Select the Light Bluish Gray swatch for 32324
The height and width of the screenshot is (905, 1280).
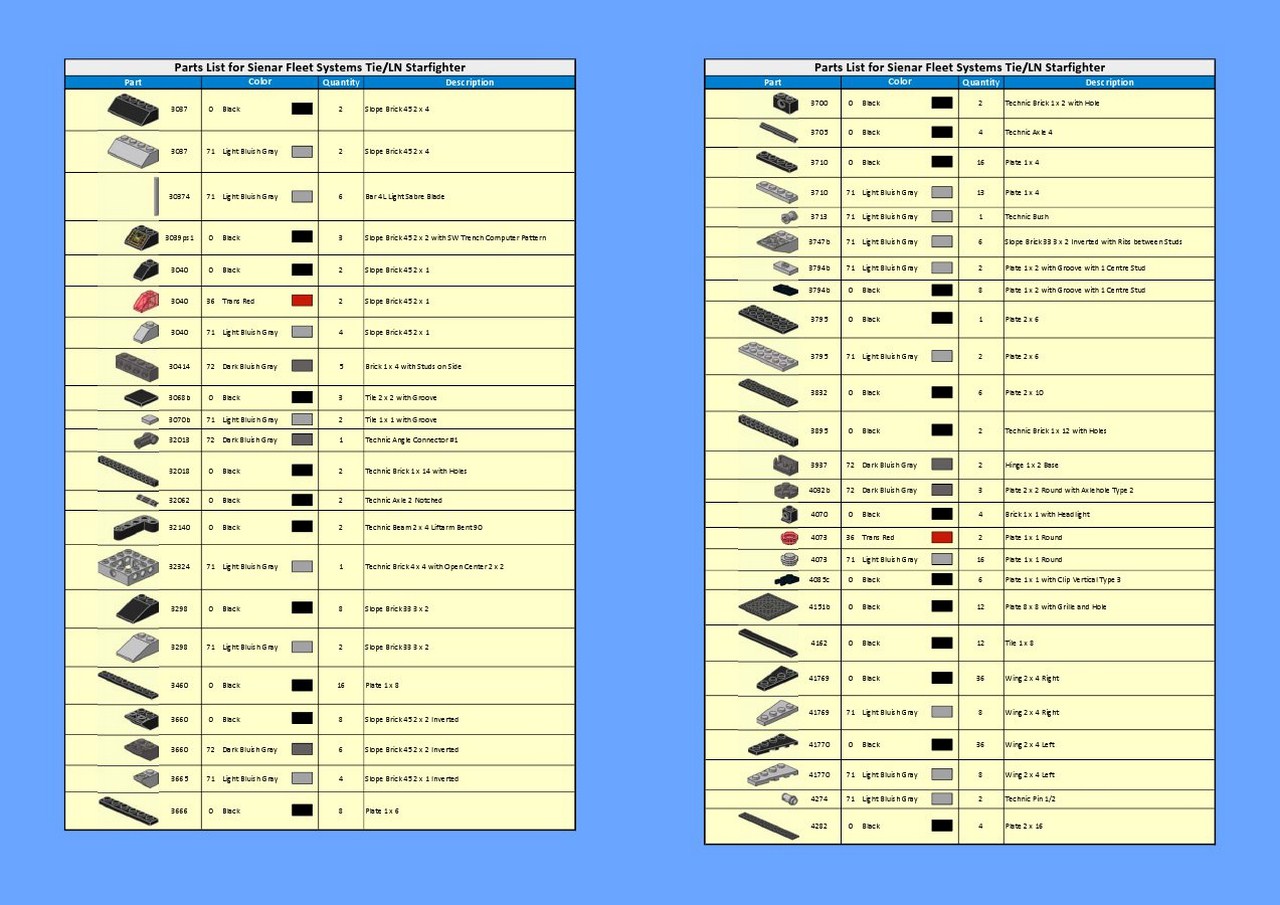302,566
